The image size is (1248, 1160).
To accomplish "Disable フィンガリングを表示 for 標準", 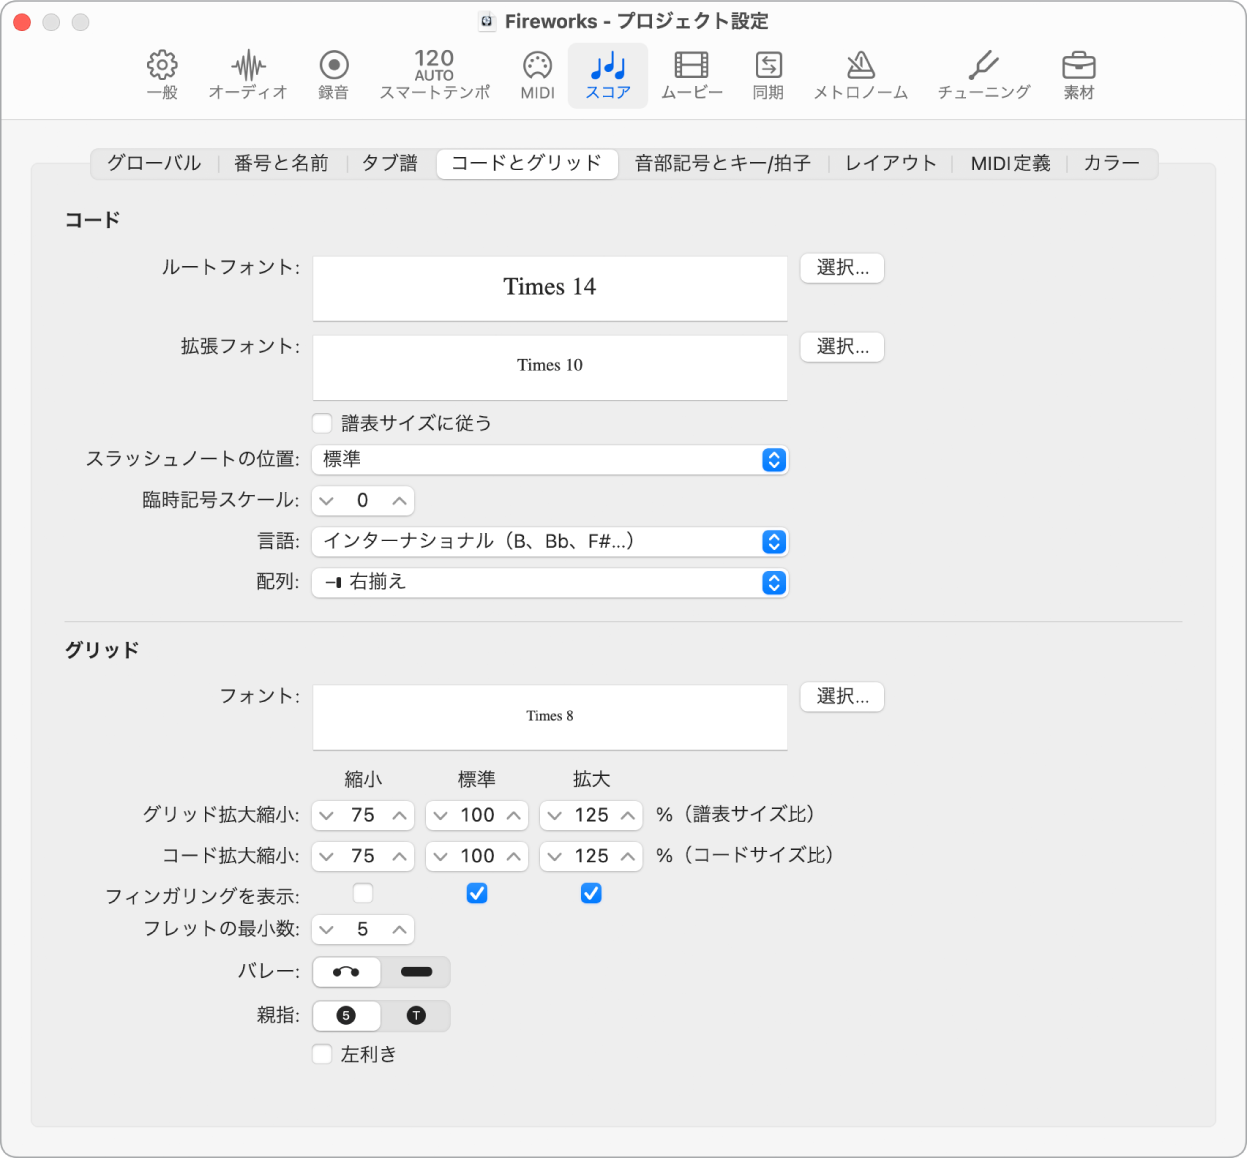I will (477, 893).
